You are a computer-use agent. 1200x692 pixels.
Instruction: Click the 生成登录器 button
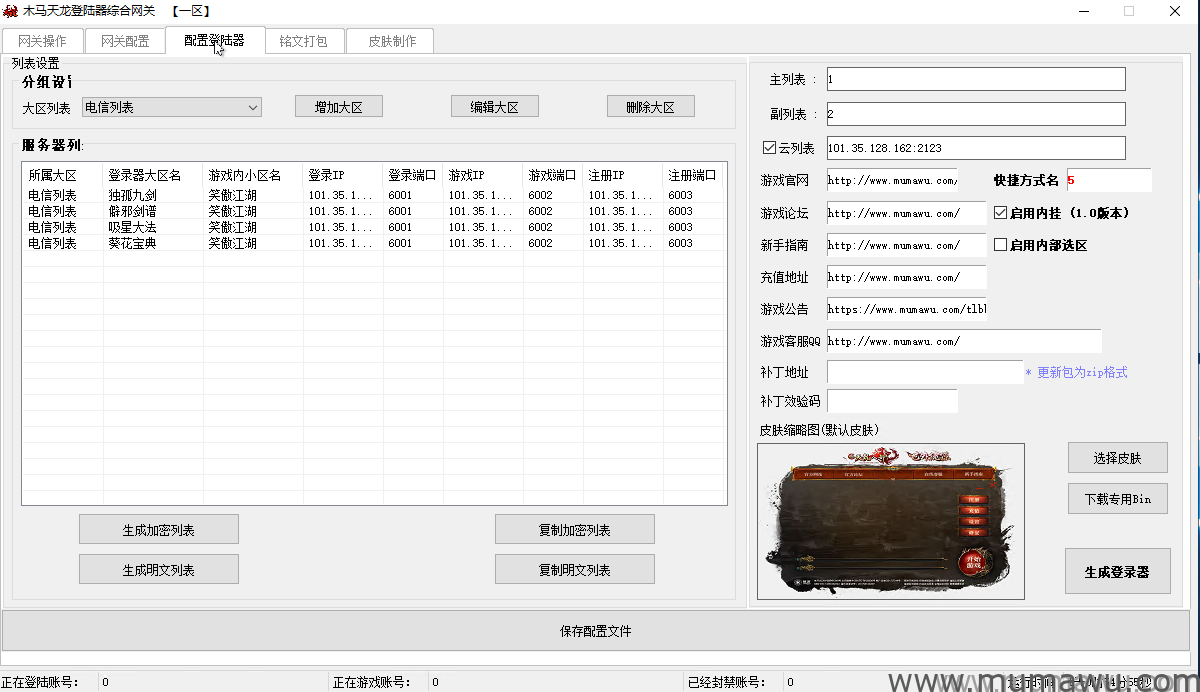click(1117, 572)
